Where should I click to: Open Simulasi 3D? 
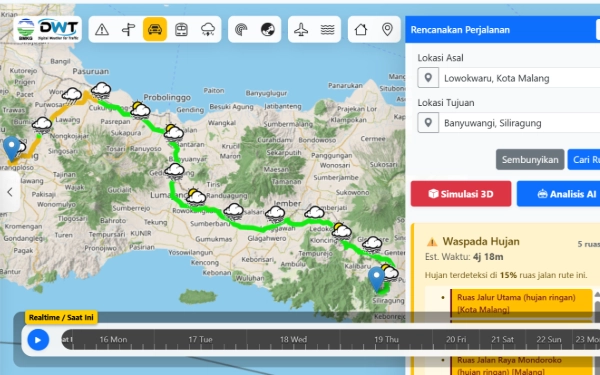461,194
